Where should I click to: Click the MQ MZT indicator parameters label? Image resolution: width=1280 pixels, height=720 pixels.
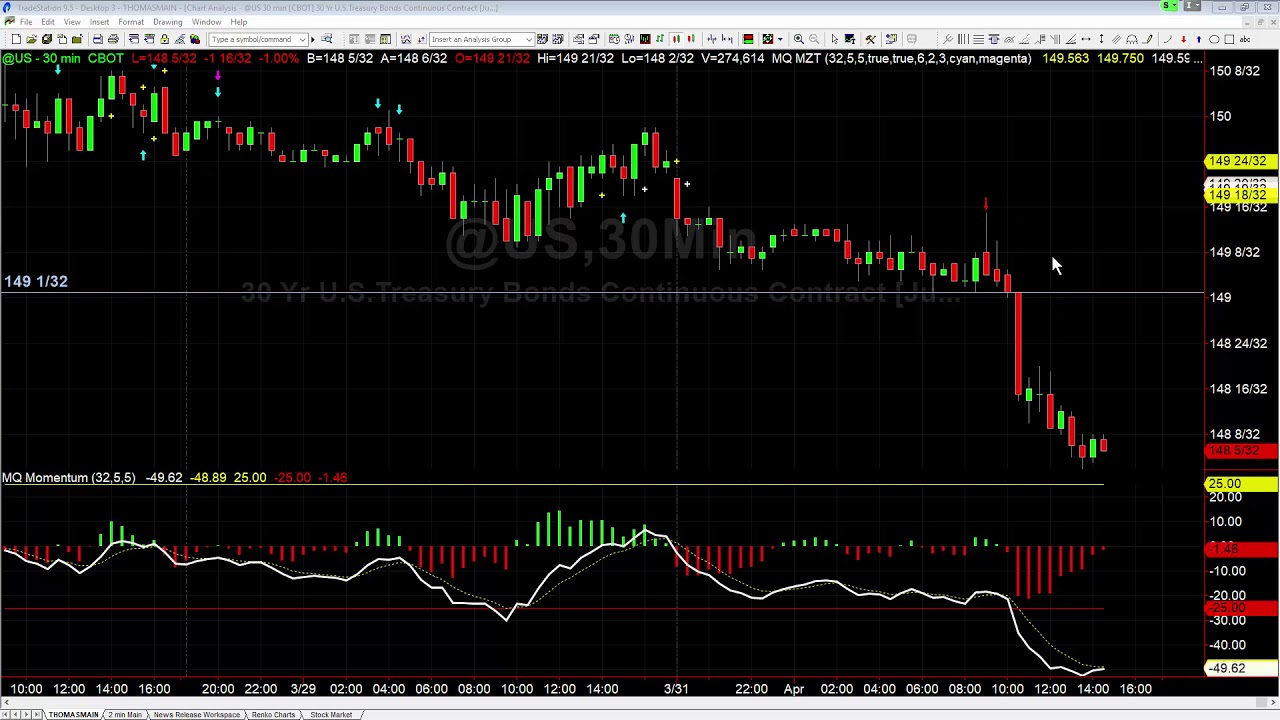901,58
